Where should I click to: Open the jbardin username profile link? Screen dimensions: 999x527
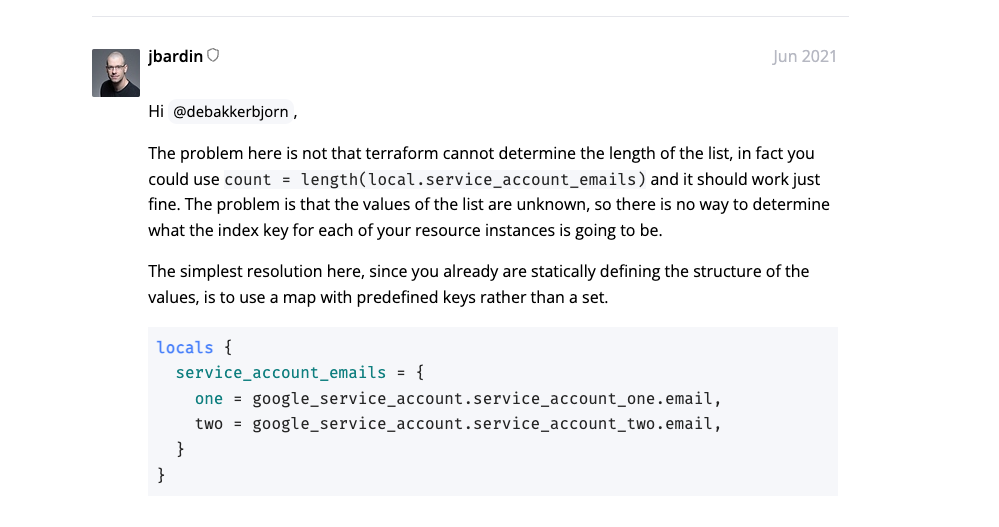[175, 56]
